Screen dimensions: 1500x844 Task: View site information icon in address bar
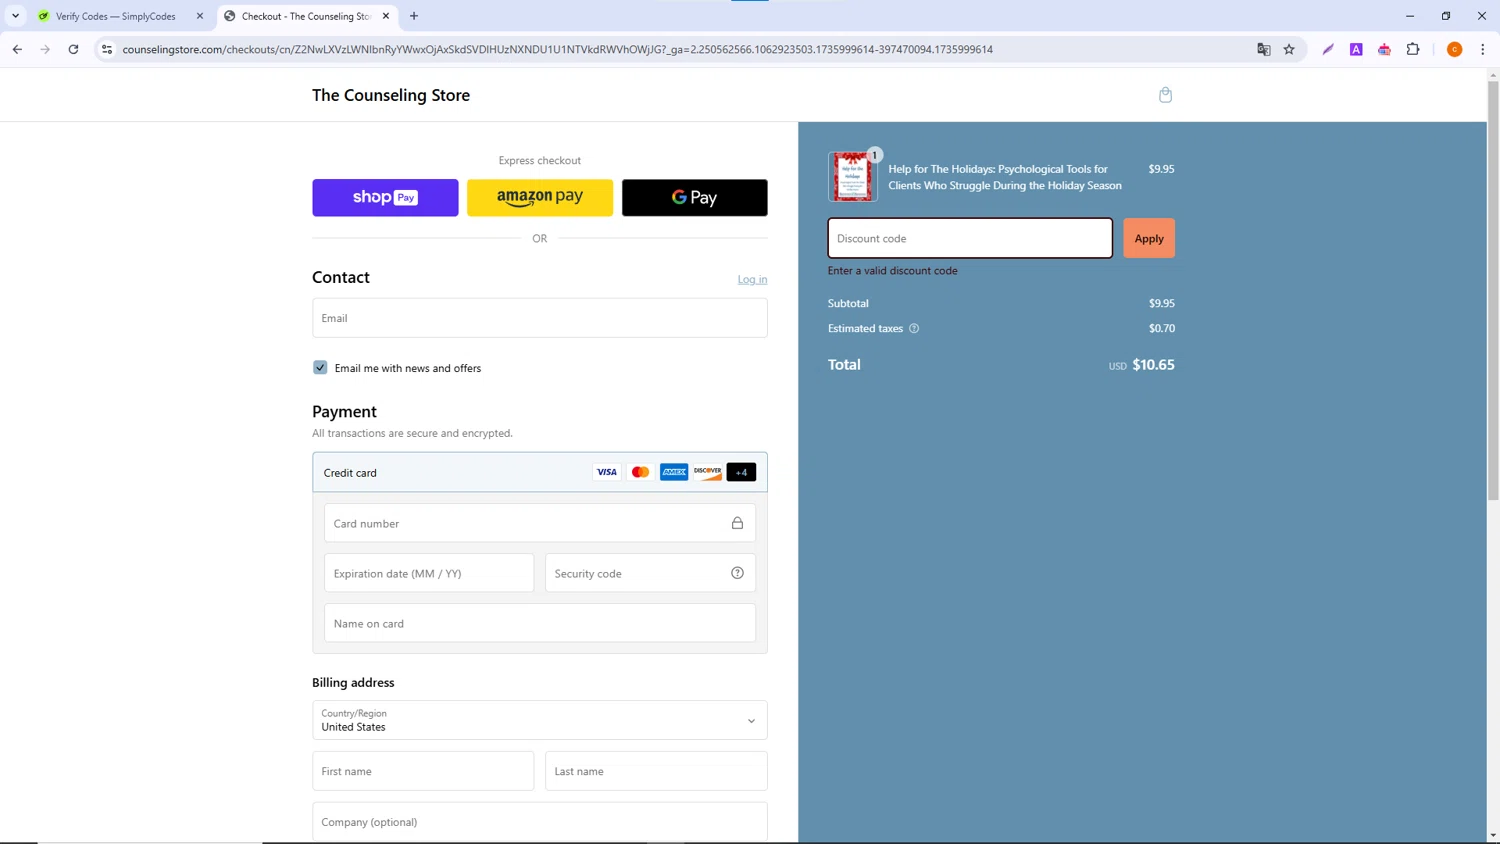pyautogui.click(x=107, y=49)
